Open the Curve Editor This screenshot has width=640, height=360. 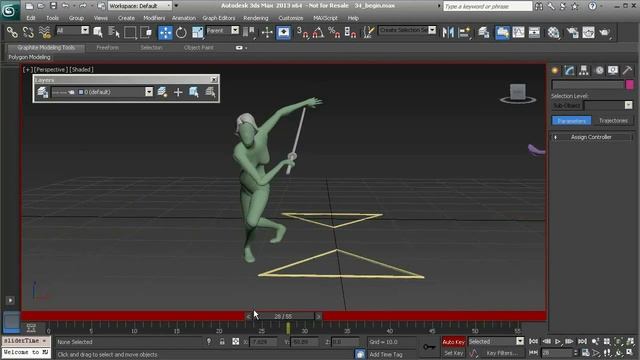[518, 32]
